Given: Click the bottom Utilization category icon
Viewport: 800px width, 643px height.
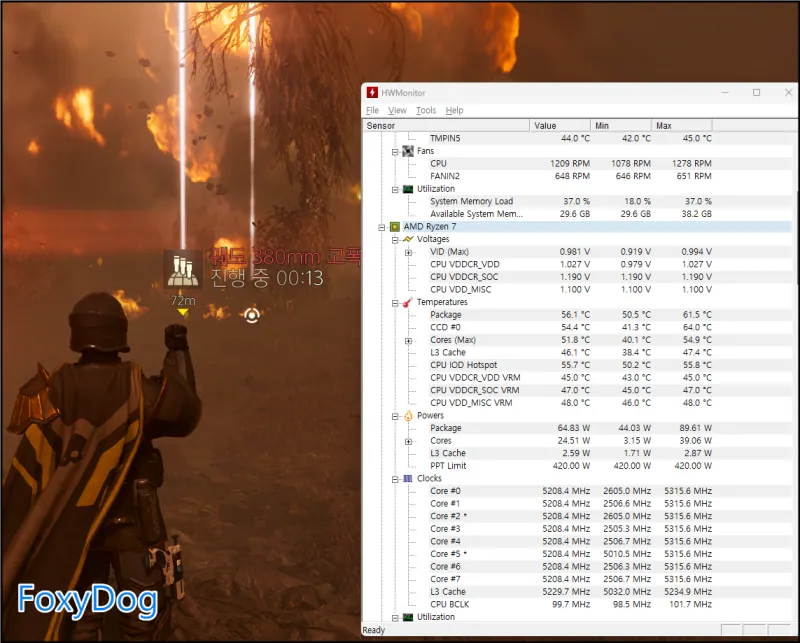Looking at the screenshot, I should [x=408, y=617].
